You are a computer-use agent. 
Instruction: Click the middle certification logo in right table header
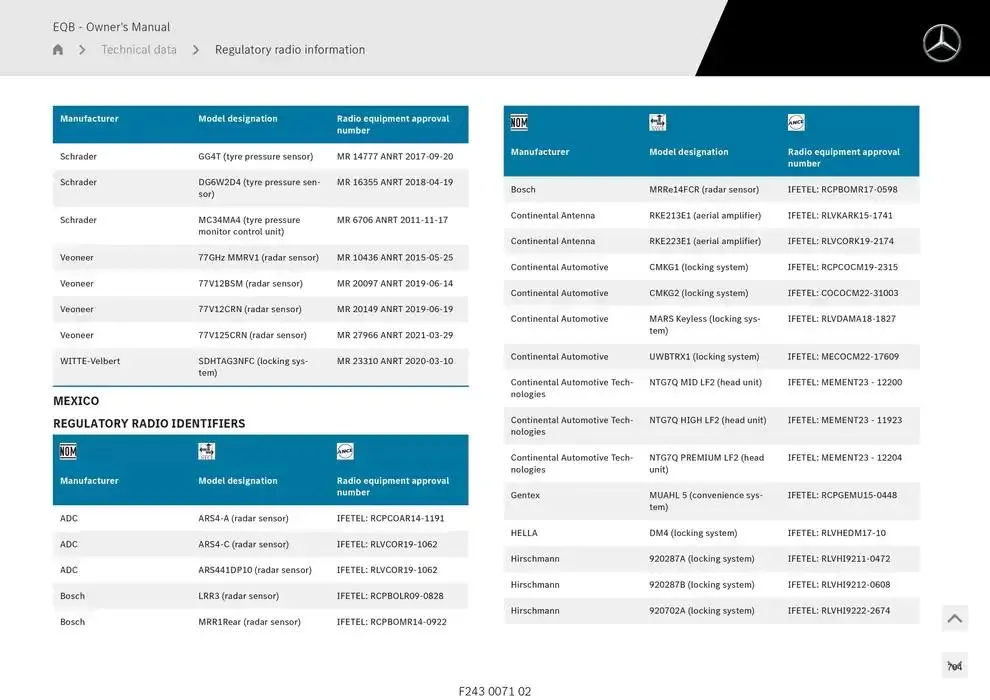[657, 122]
